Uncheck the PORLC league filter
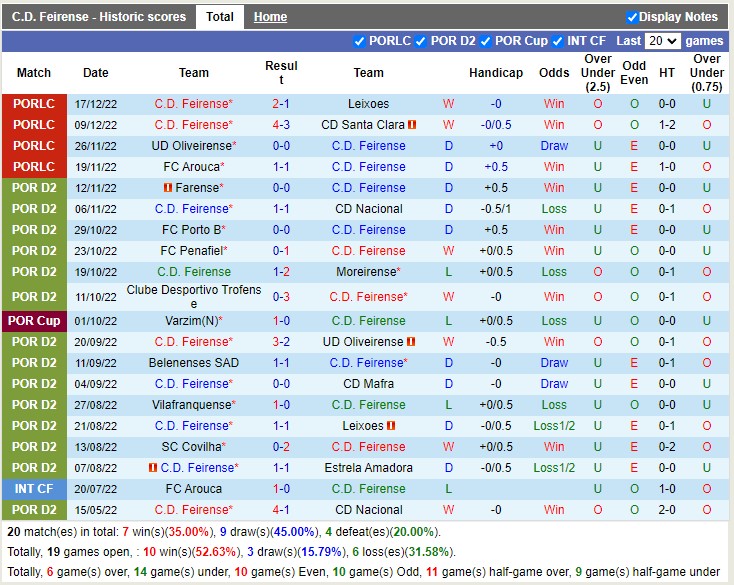This screenshot has width=734, height=585. pyautogui.click(x=359, y=41)
